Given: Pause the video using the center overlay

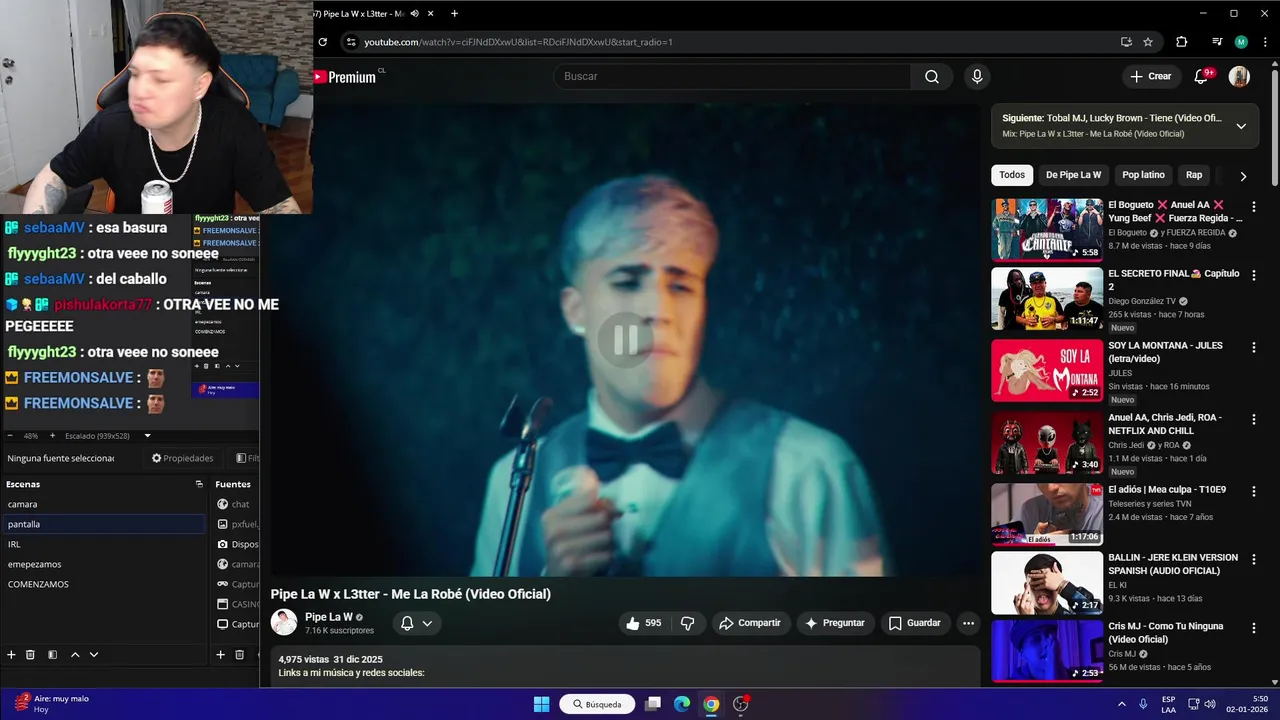Looking at the screenshot, I should (626, 340).
